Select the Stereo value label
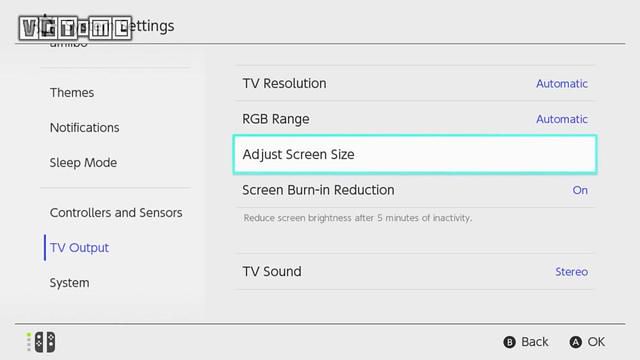The height and width of the screenshot is (360, 640). pyautogui.click(x=571, y=272)
